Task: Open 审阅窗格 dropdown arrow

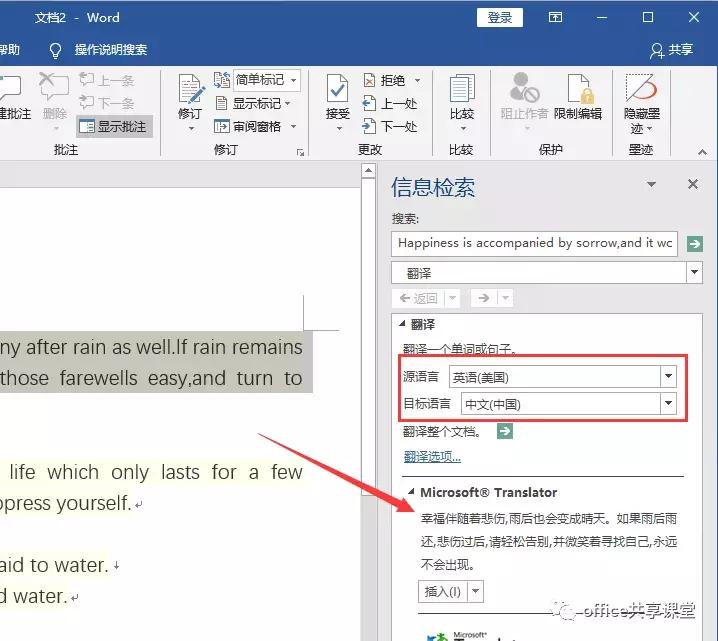Action: [293, 126]
